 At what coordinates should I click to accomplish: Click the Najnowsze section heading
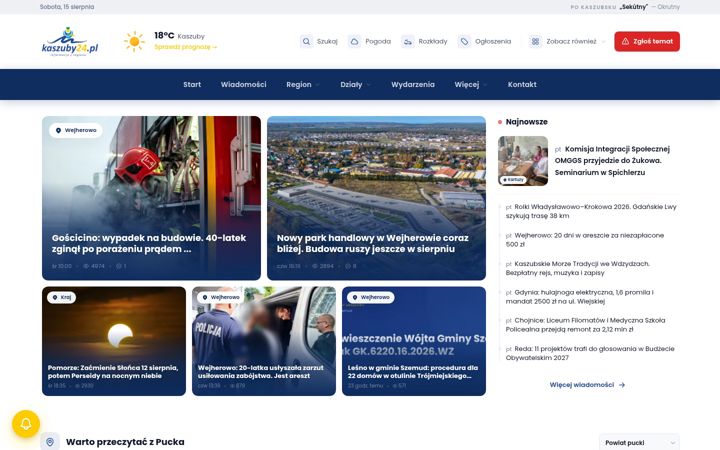pyautogui.click(x=526, y=122)
